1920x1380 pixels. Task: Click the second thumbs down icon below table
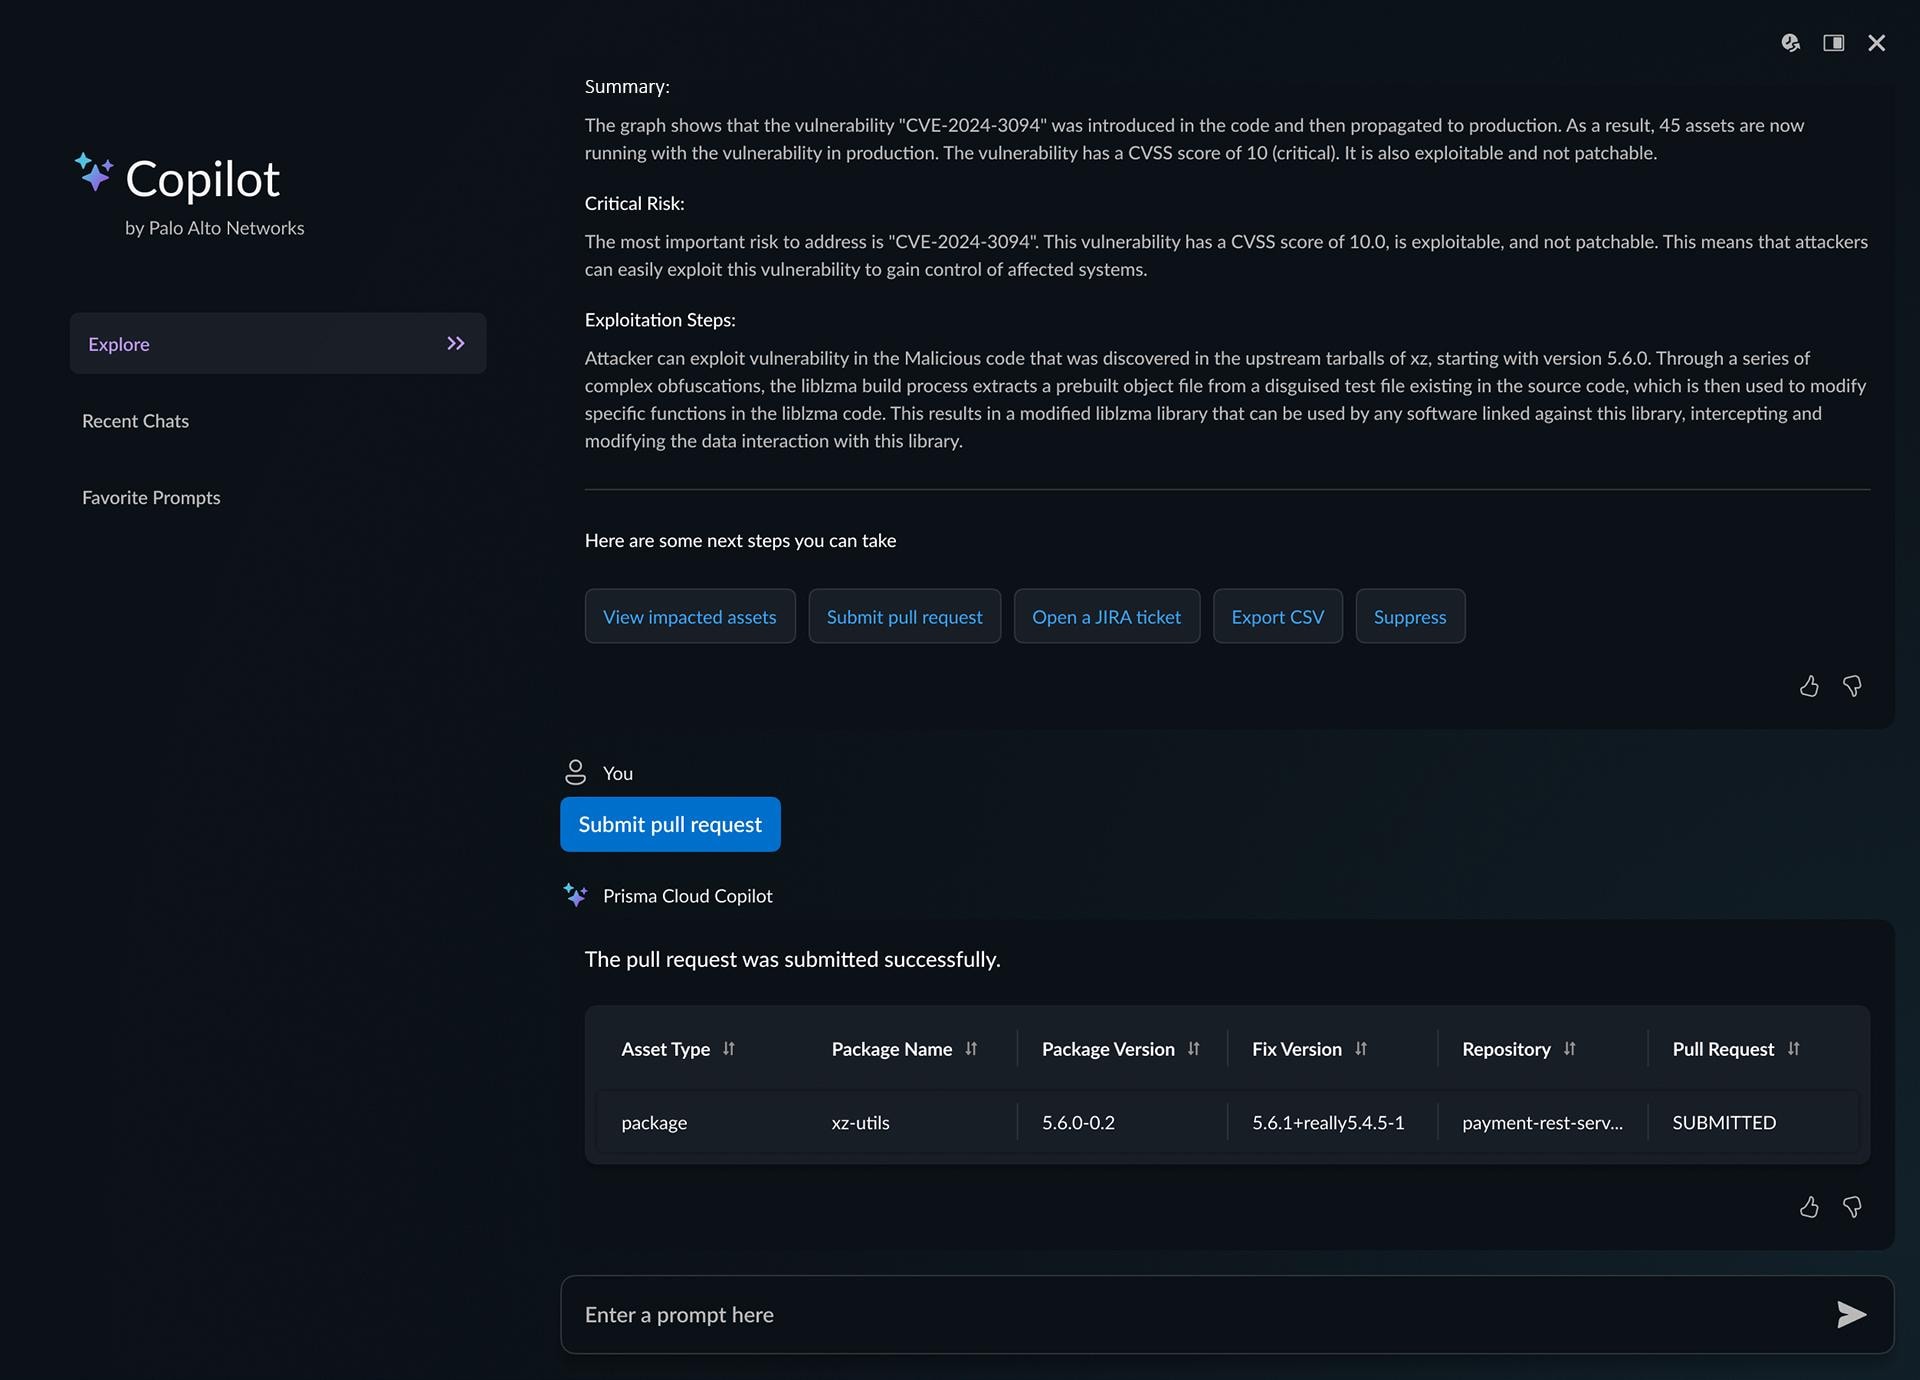click(x=1851, y=1206)
